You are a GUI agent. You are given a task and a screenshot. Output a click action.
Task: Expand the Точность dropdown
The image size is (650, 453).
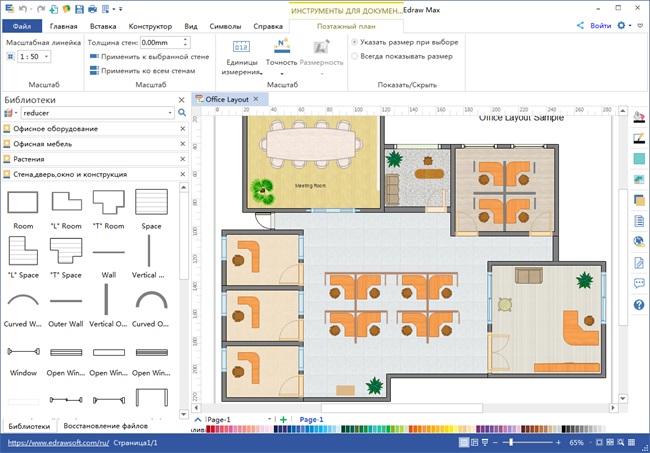pyautogui.click(x=281, y=73)
